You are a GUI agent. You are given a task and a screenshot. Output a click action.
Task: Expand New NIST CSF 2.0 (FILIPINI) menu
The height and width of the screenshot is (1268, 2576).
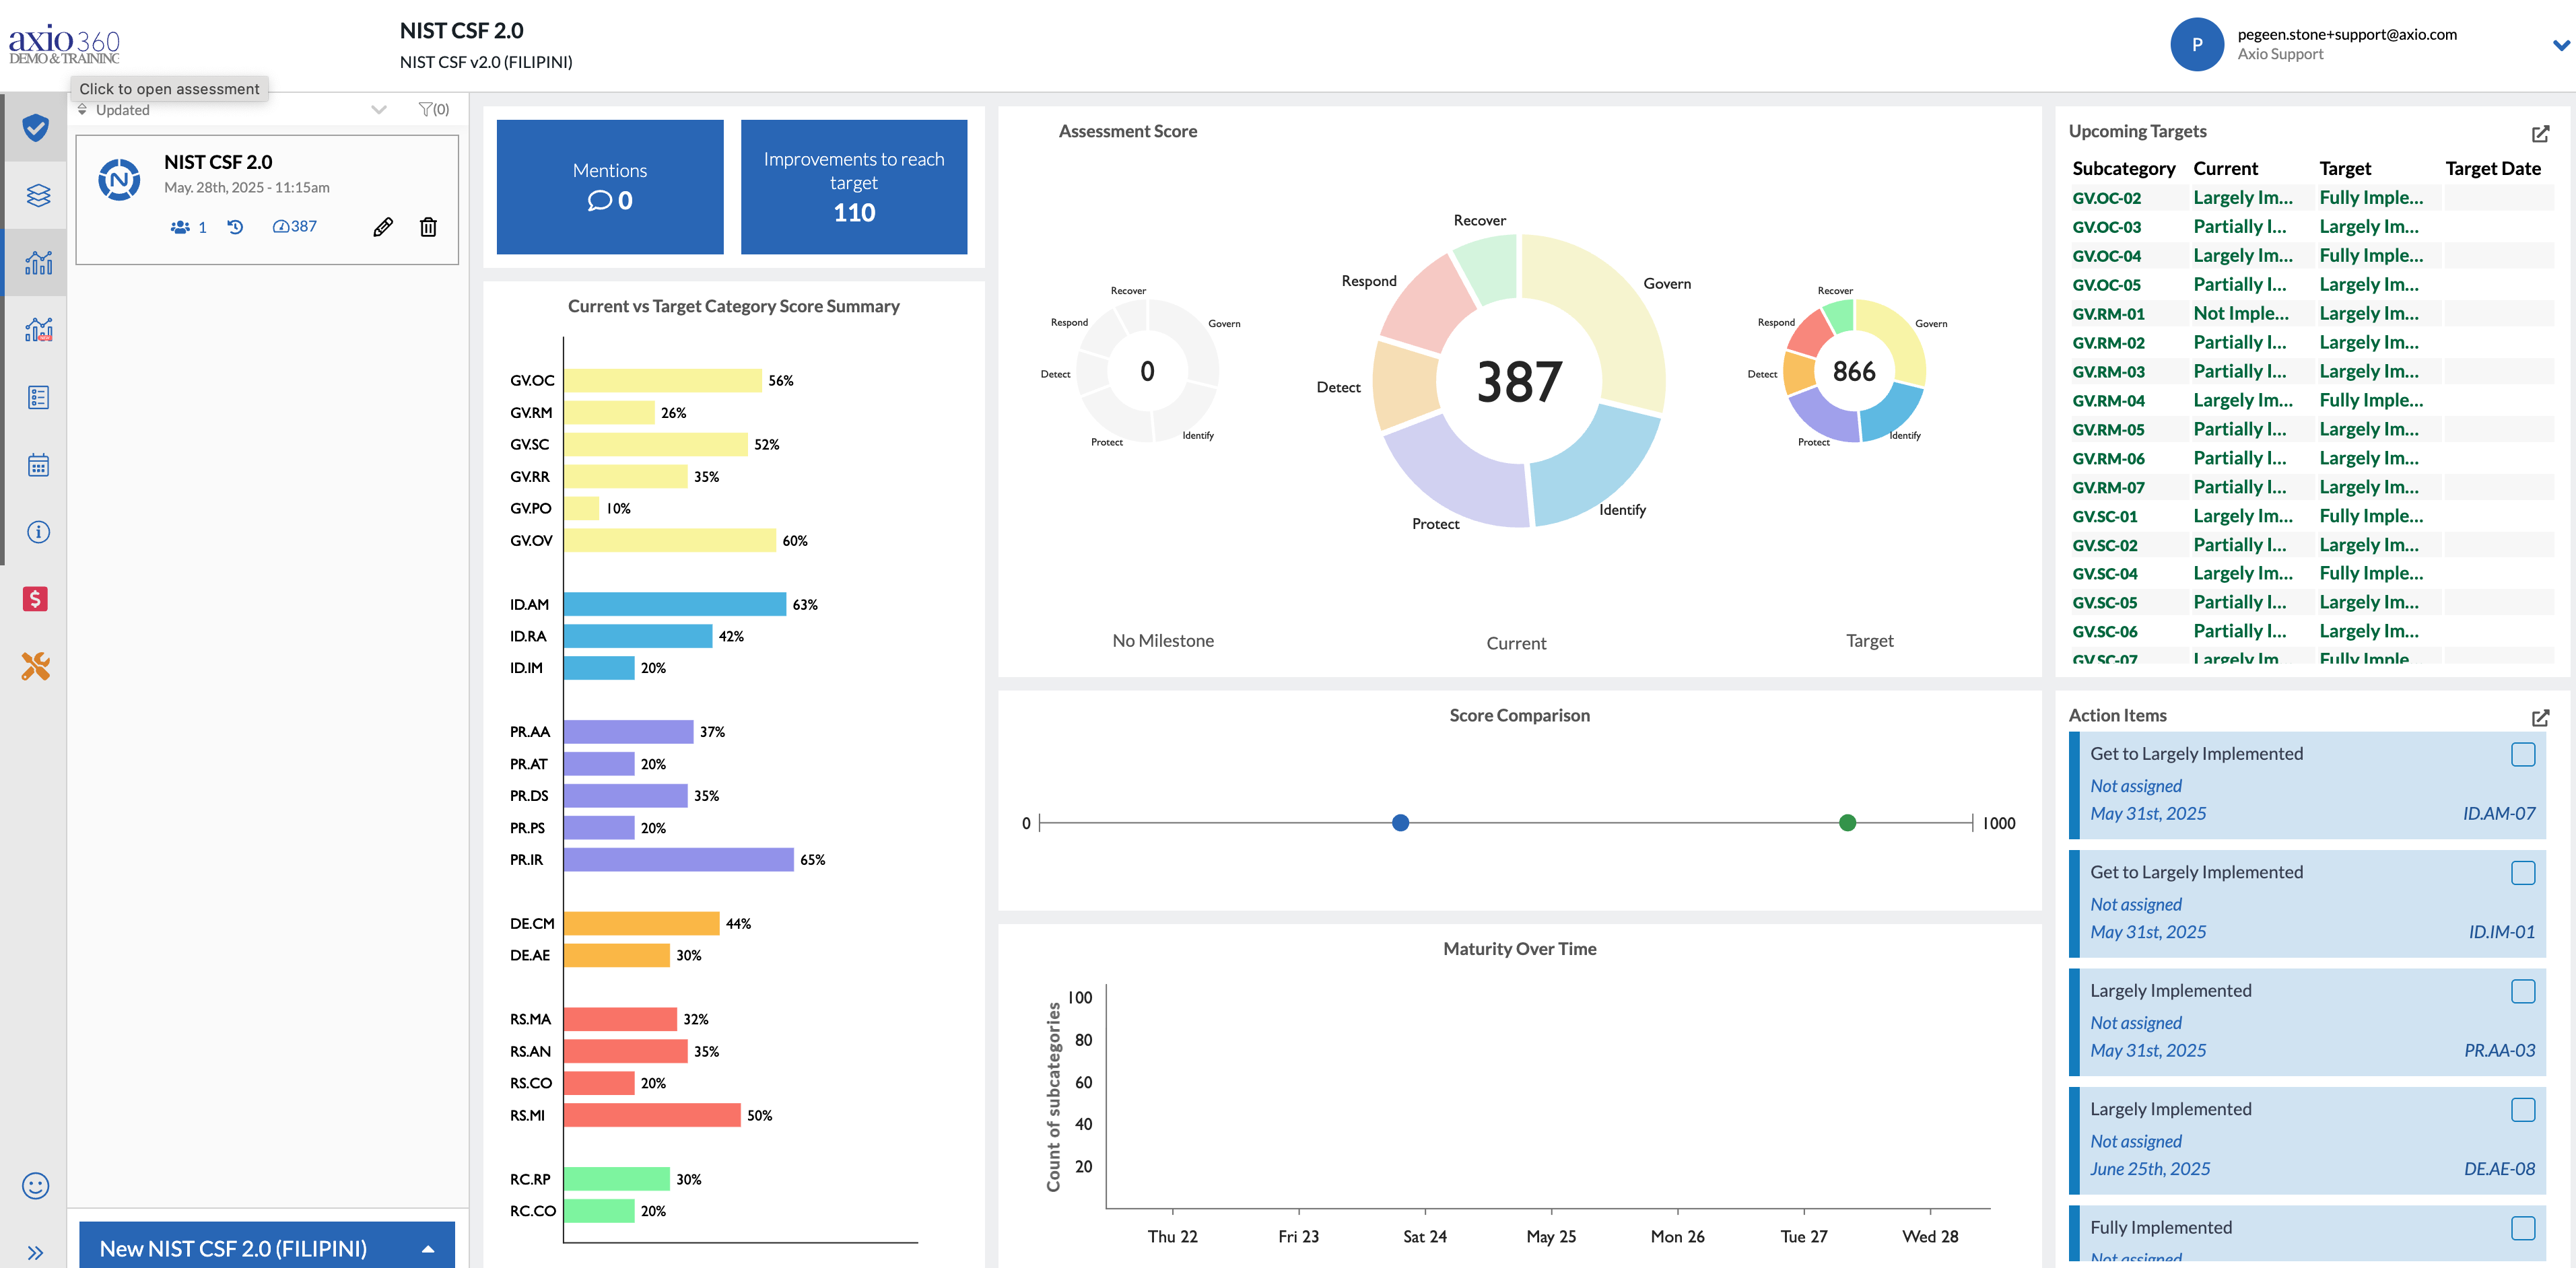point(428,1249)
